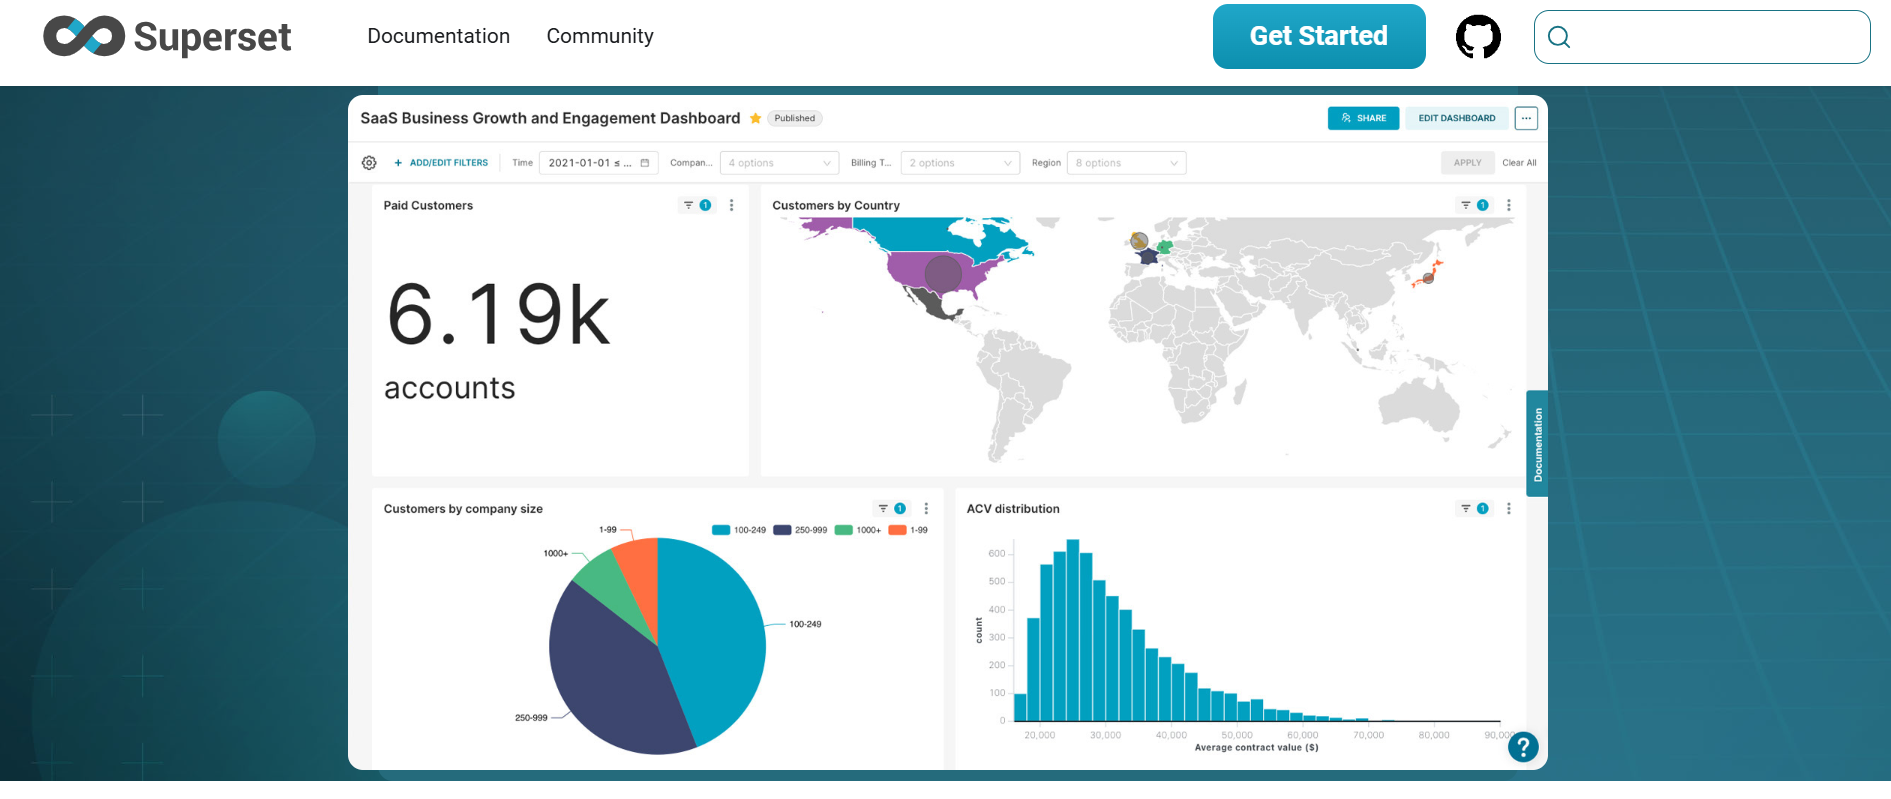Image resolution: width=1891 pixels, height=799 pixels.
Task: Toggle the 250-999 legend swatch
Action: coord(782,530)
